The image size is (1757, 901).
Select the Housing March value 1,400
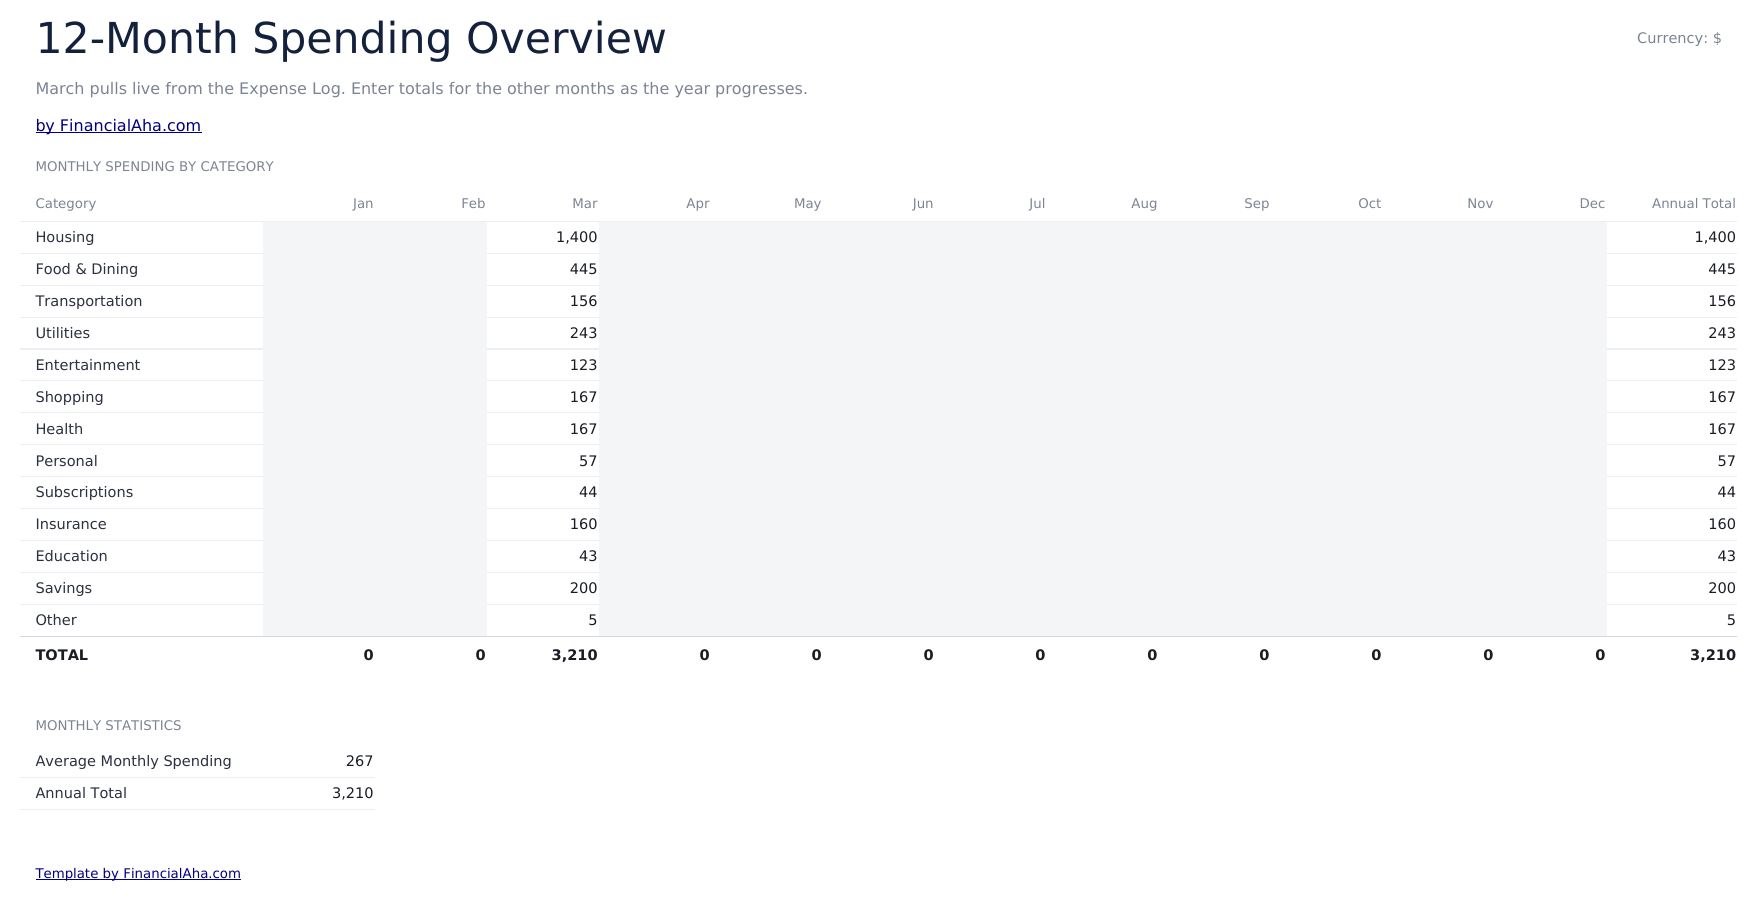576,237
